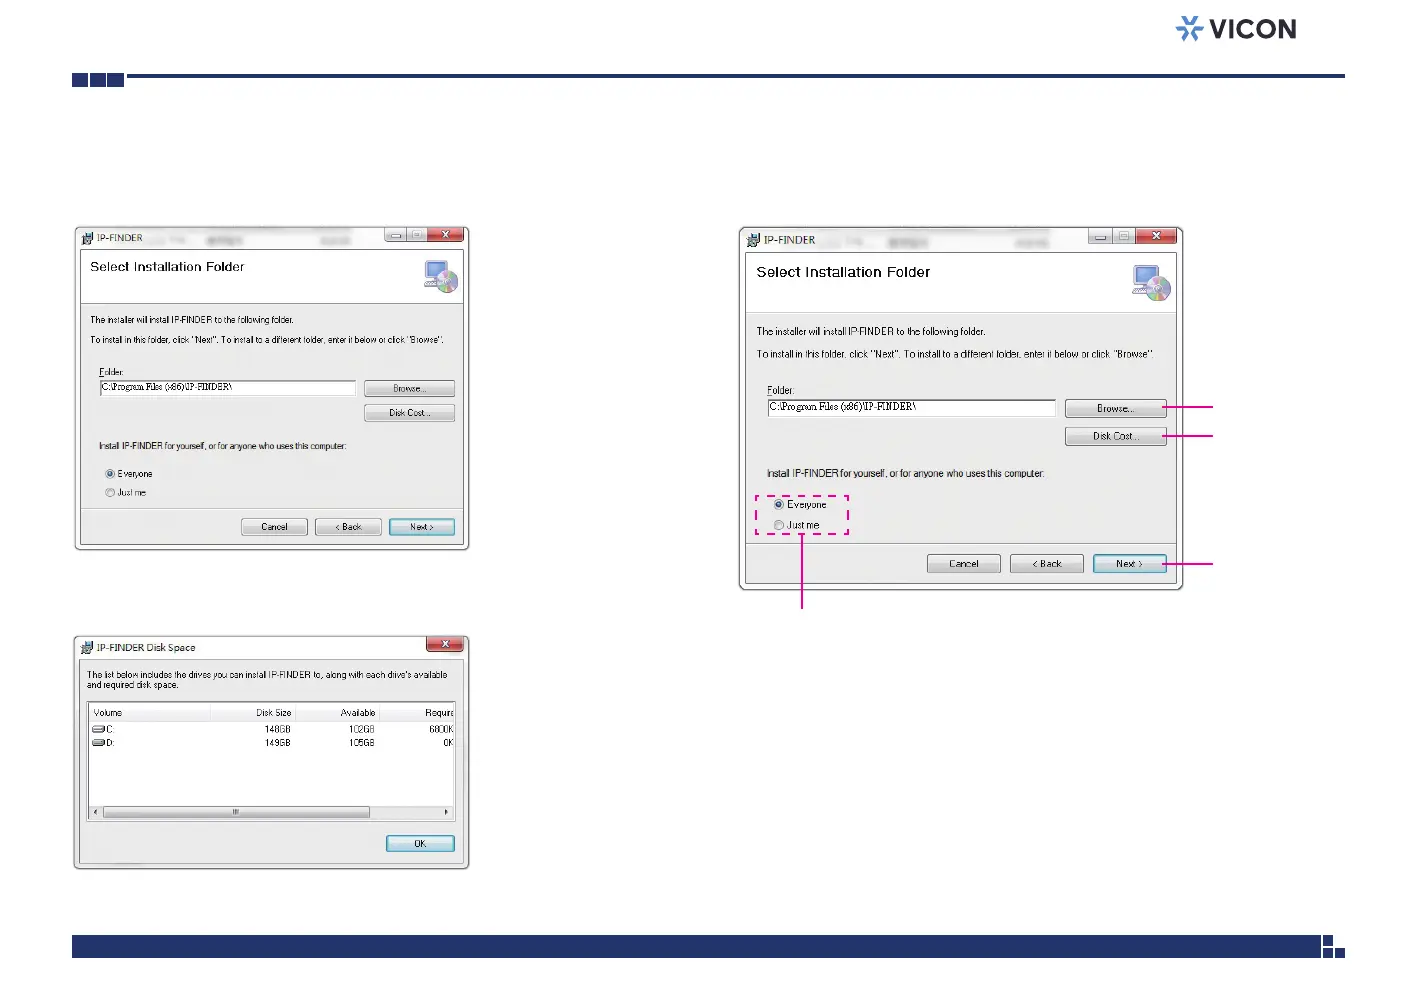Click the 148GB disk size value
This screenshot has height=998, width=1417.
pos(278,730)
